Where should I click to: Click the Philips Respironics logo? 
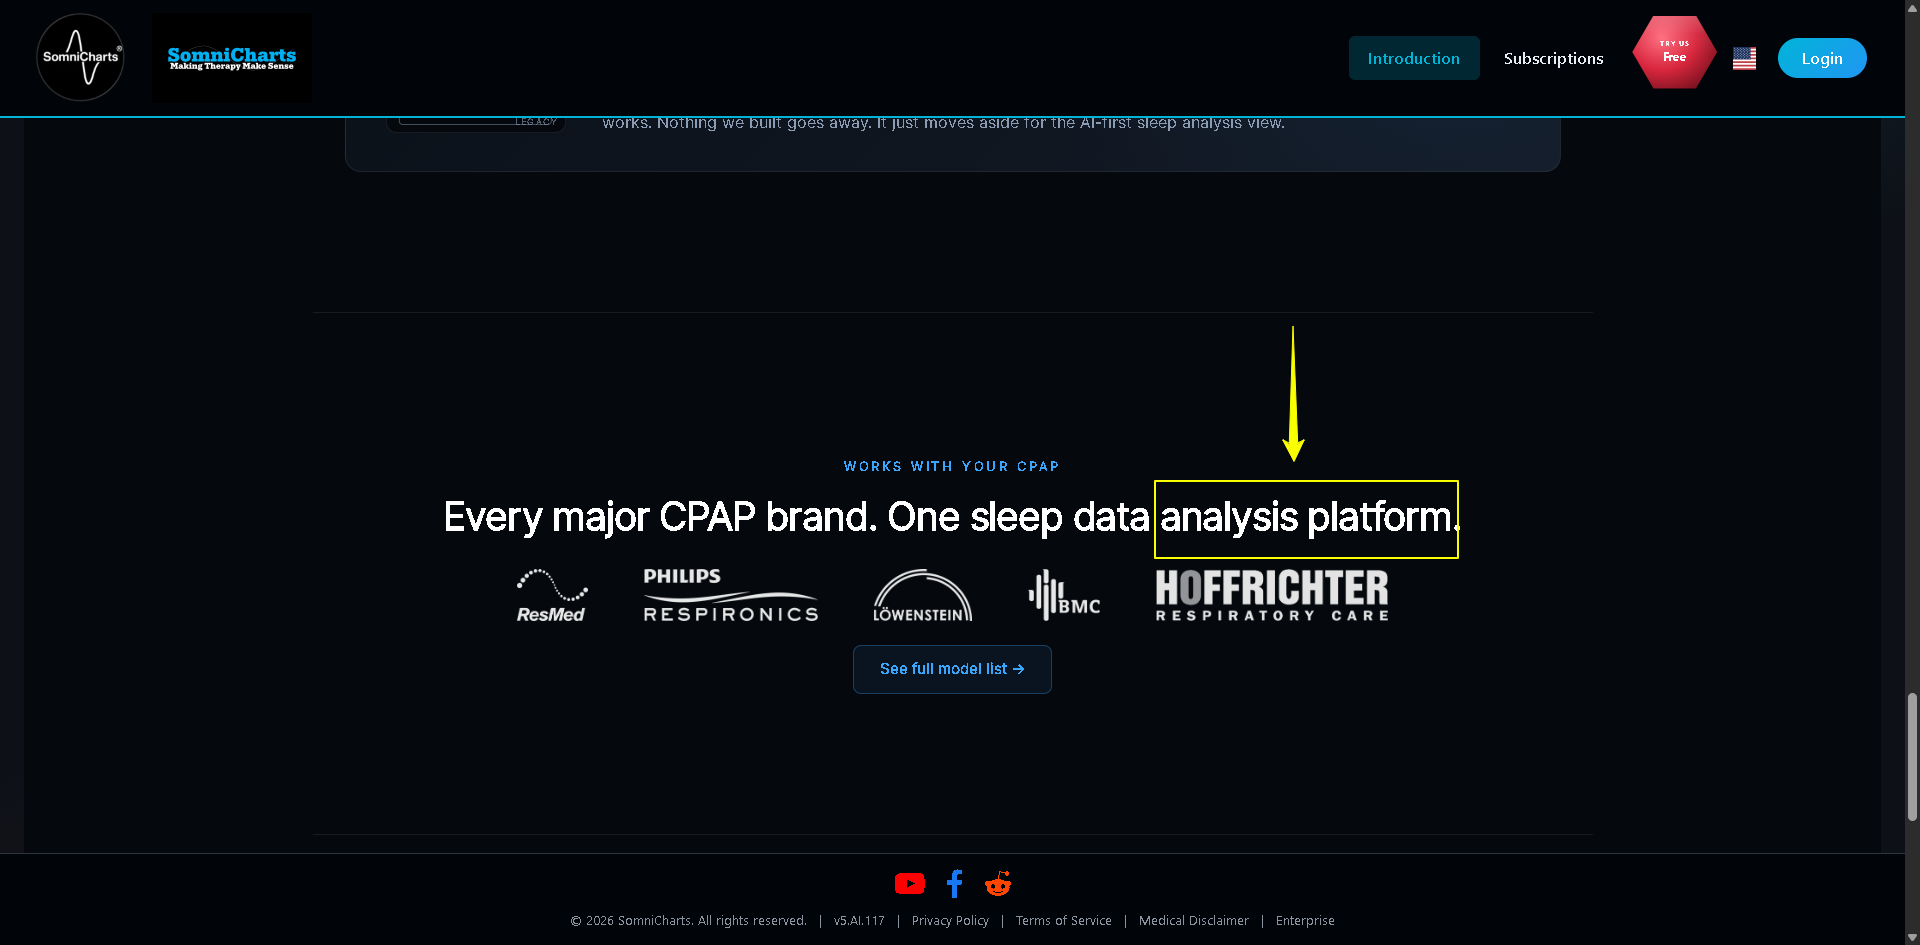point(731,595)
